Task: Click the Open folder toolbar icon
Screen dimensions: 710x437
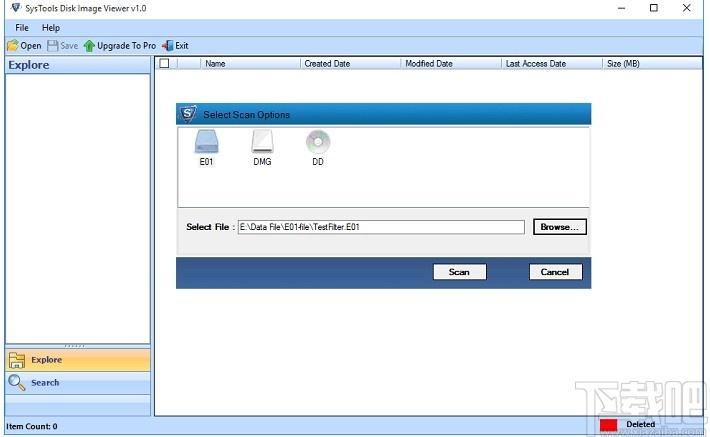Action: pos(12,46)
